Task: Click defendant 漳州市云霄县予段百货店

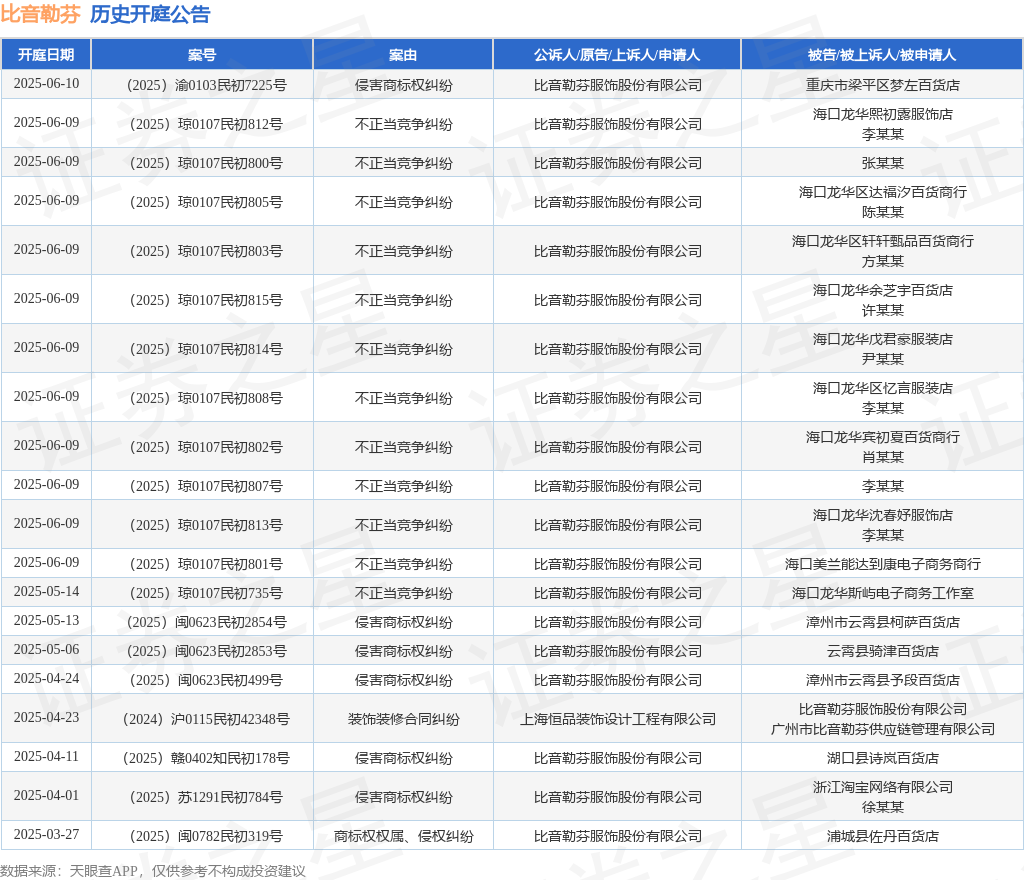Action: [x=882, y=680]
